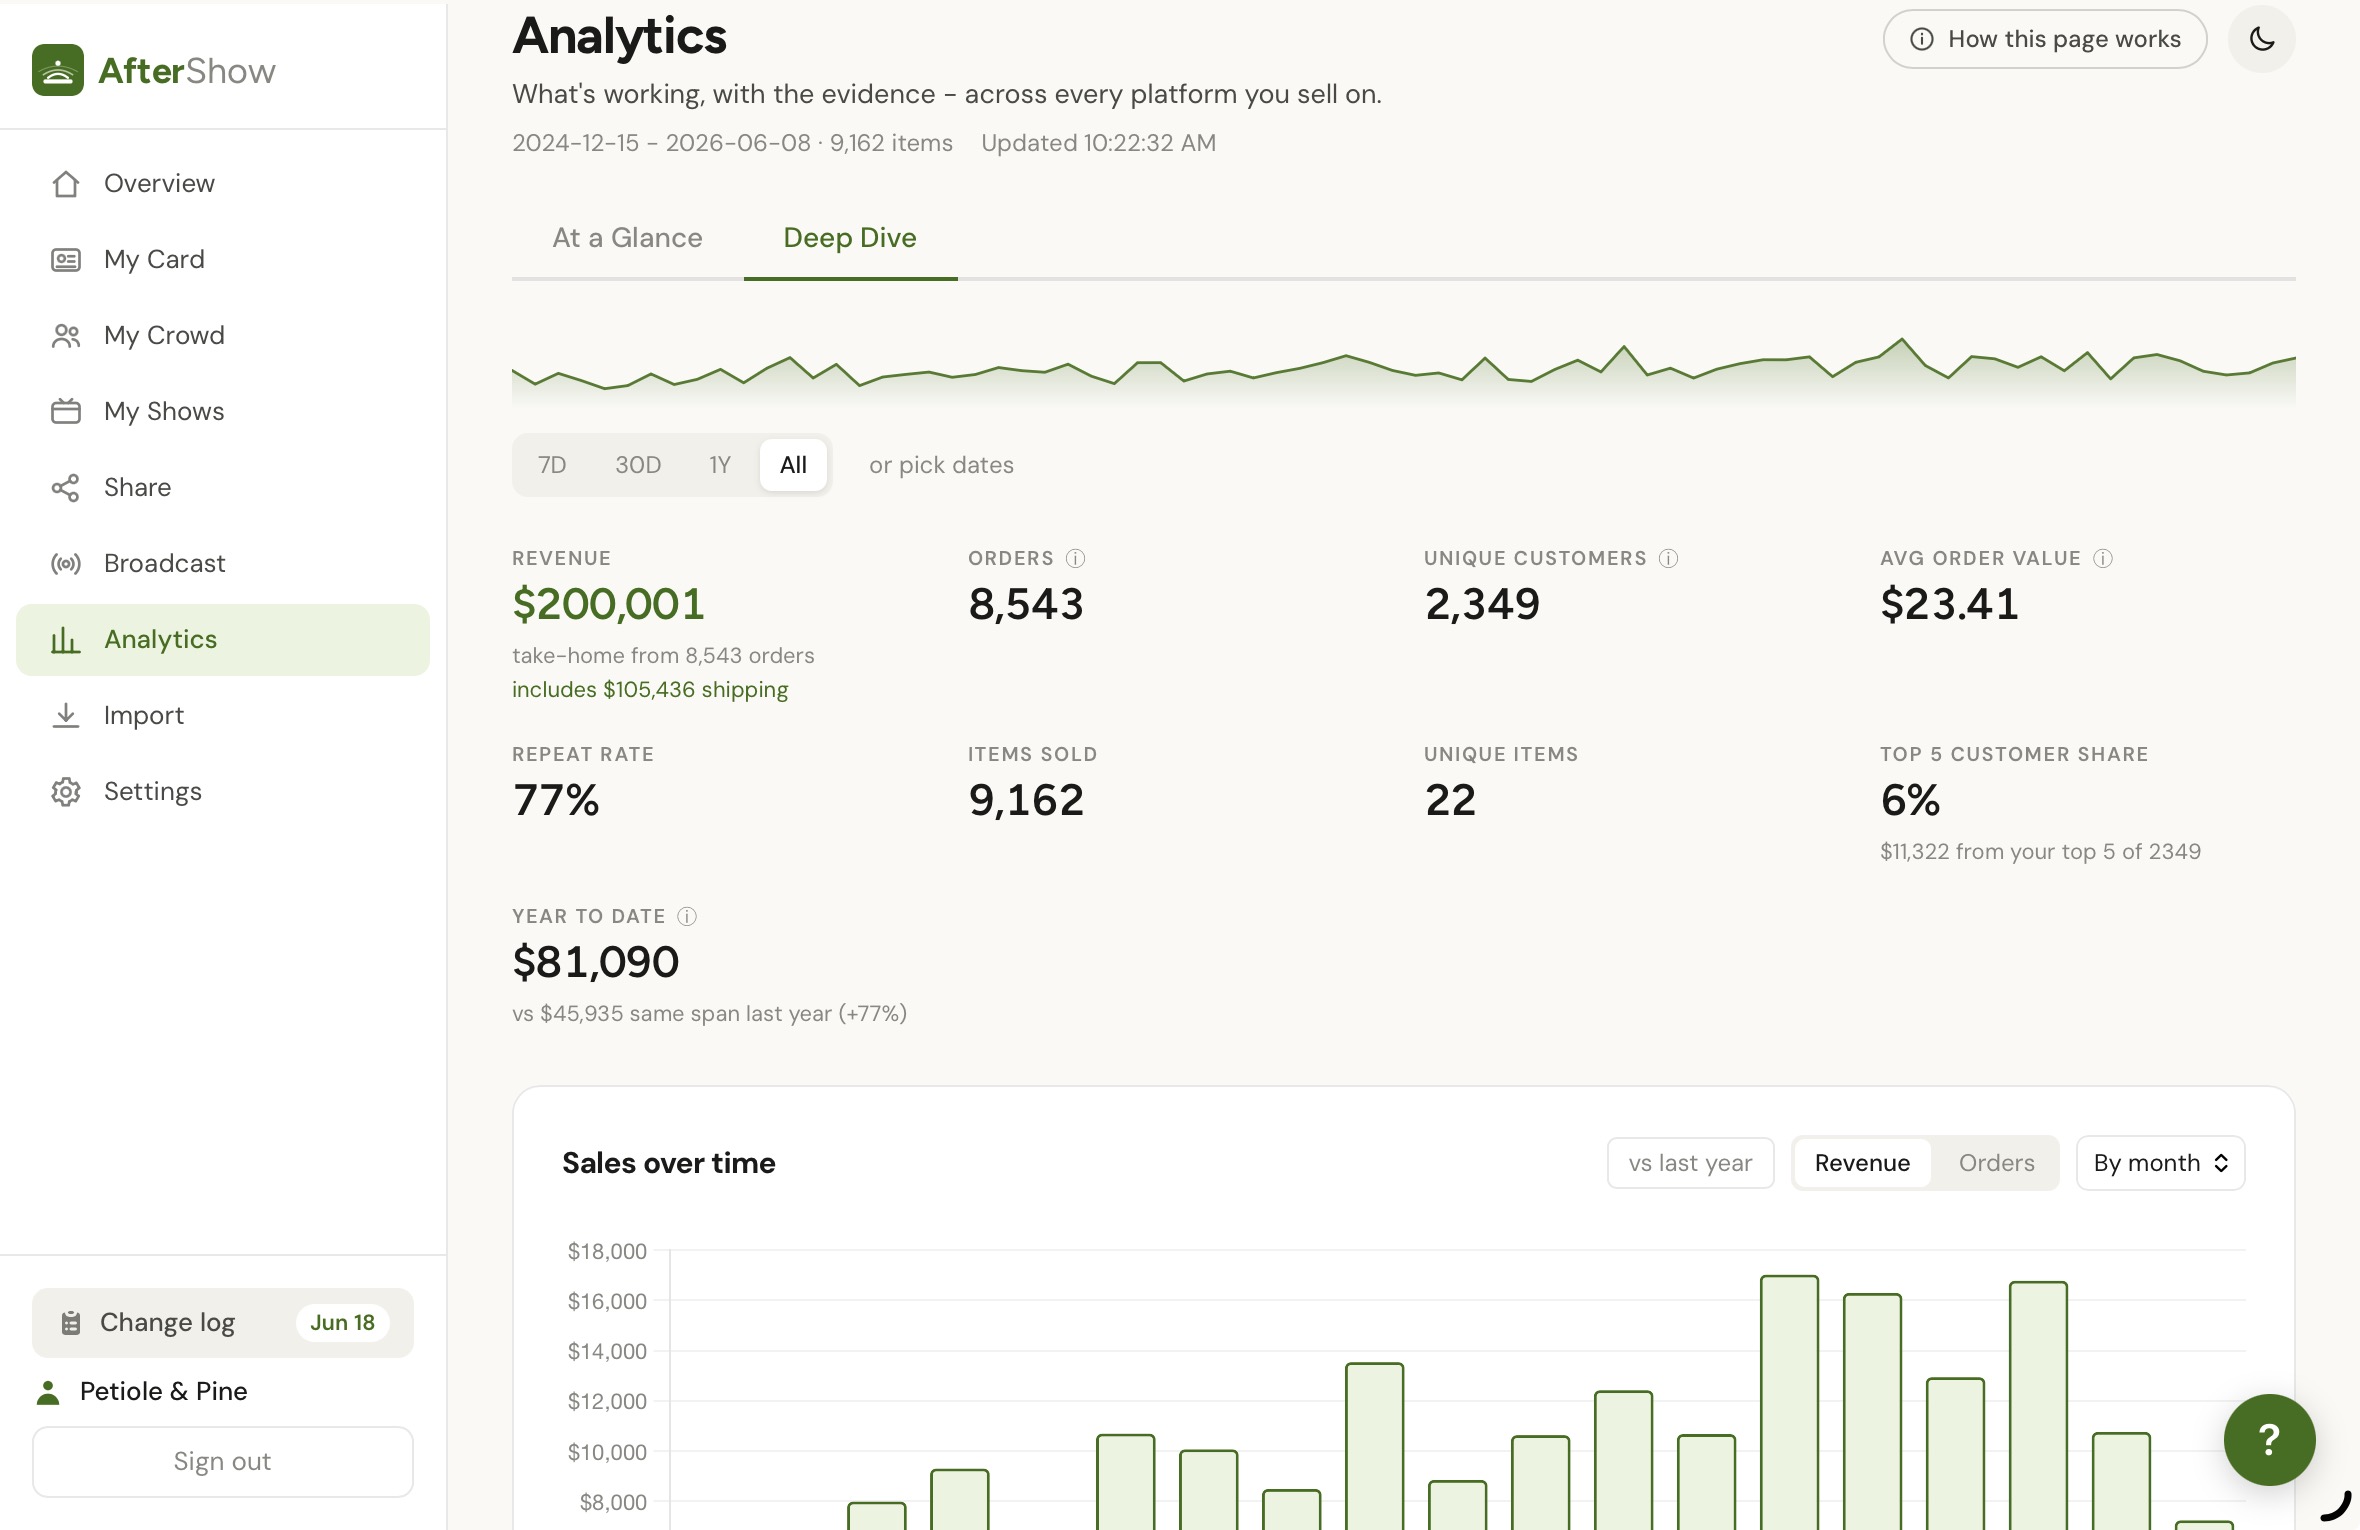Viewport: 2360px width, 1530px height.
Task: Toggle dark mode with the moon icon
Action: (2262, 39)
